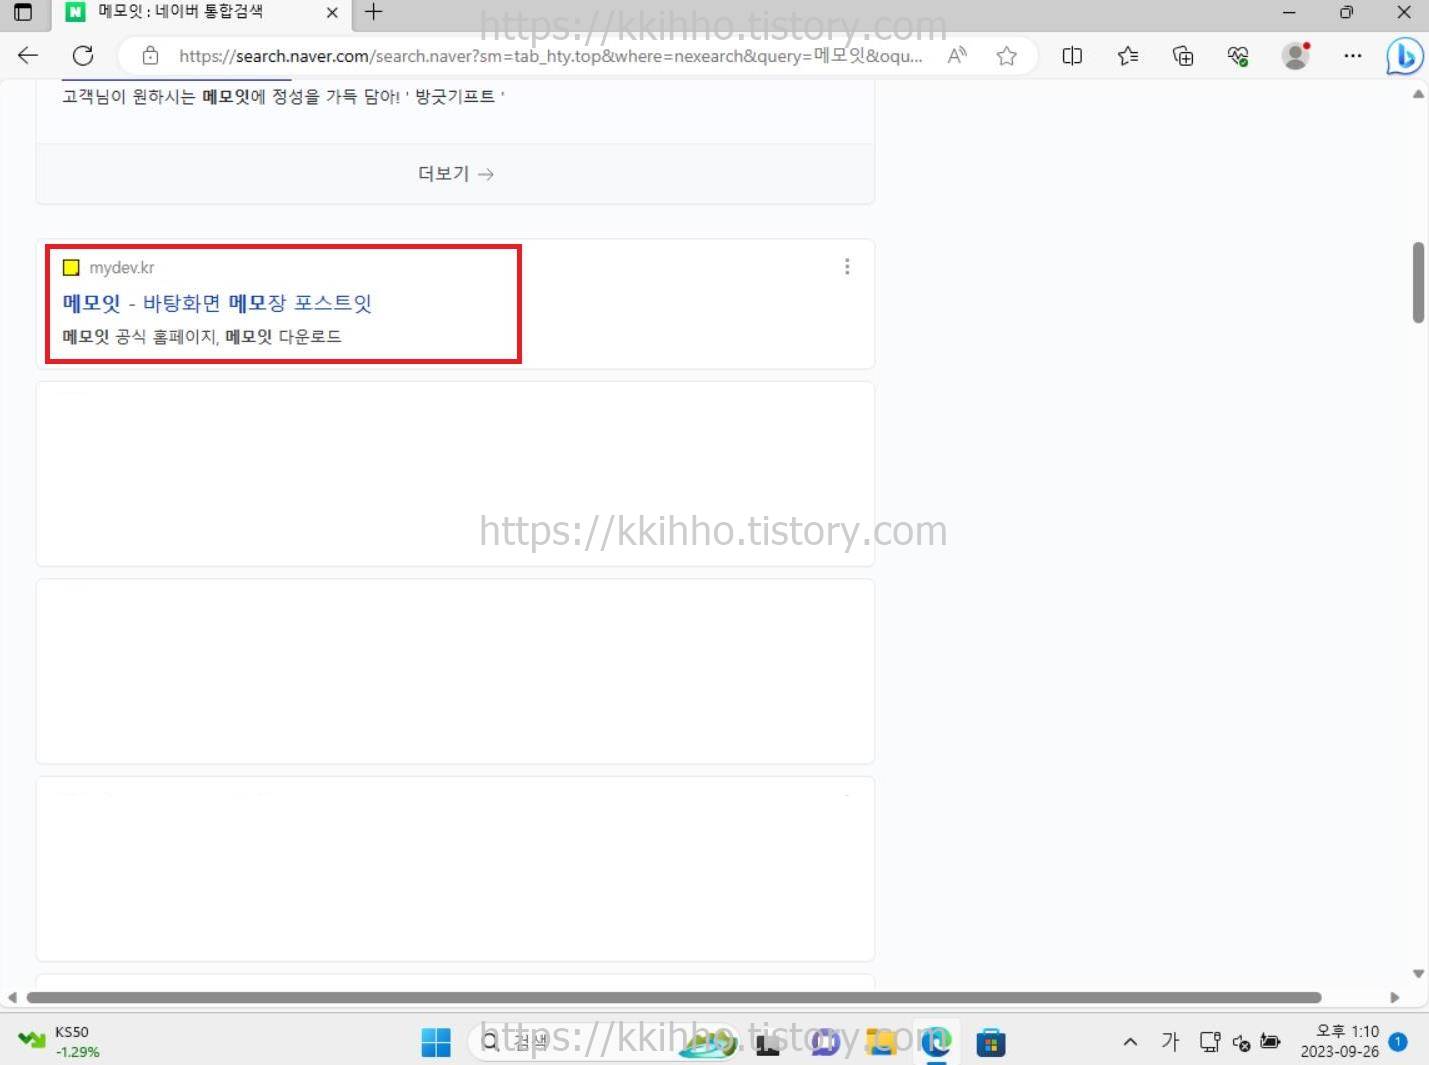1429x1065 pixels.
Task: Open clock showing 오후 1:10
Action: coord(1339,1041)
